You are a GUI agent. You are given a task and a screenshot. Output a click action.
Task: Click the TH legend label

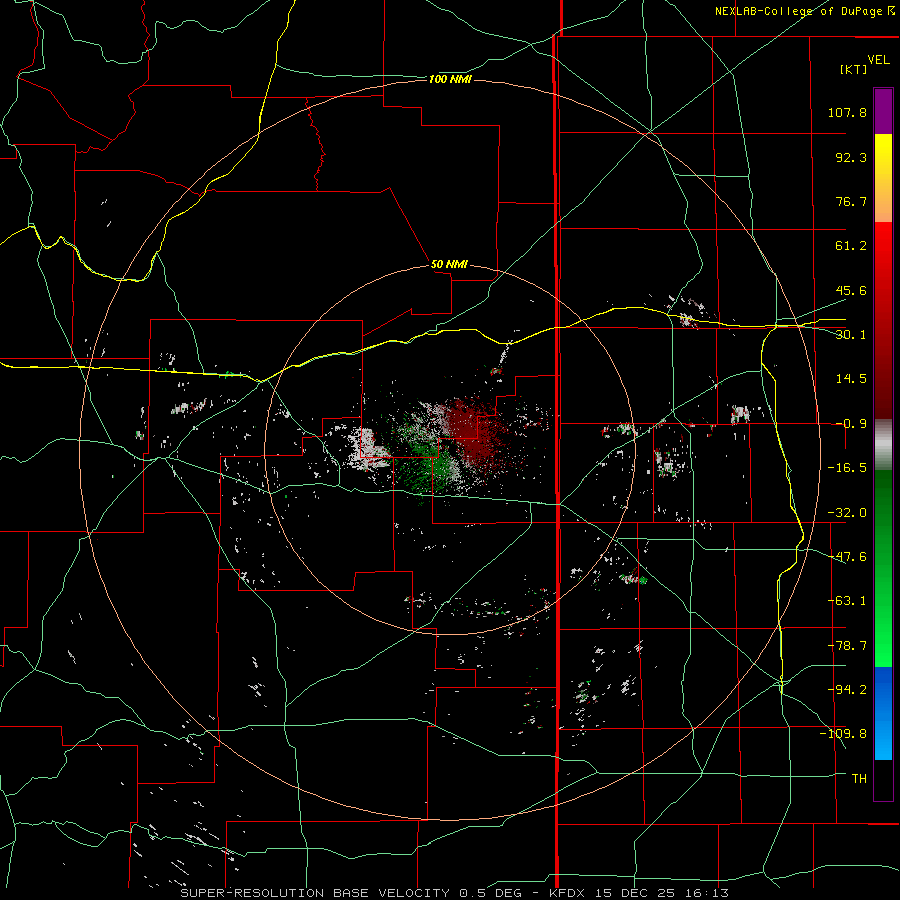point(859,779)
